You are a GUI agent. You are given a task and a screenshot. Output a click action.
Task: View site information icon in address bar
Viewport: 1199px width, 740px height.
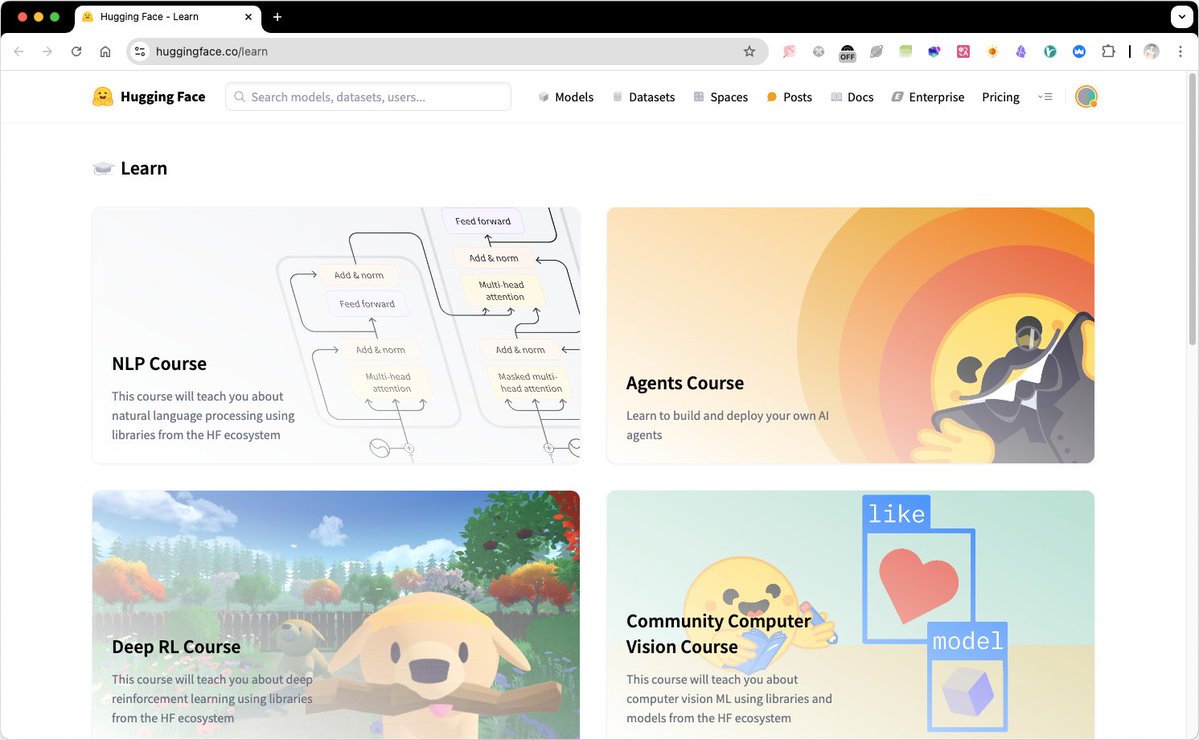point(140,51)
